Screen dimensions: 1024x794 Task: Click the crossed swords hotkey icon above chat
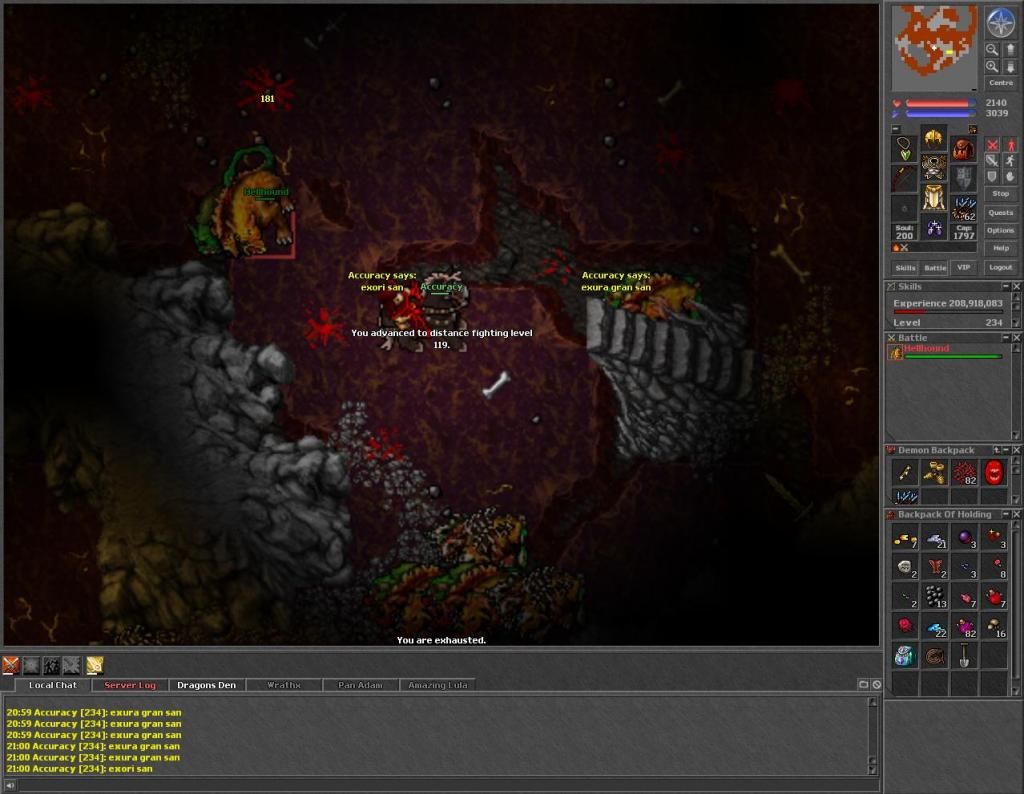[10, 665]
